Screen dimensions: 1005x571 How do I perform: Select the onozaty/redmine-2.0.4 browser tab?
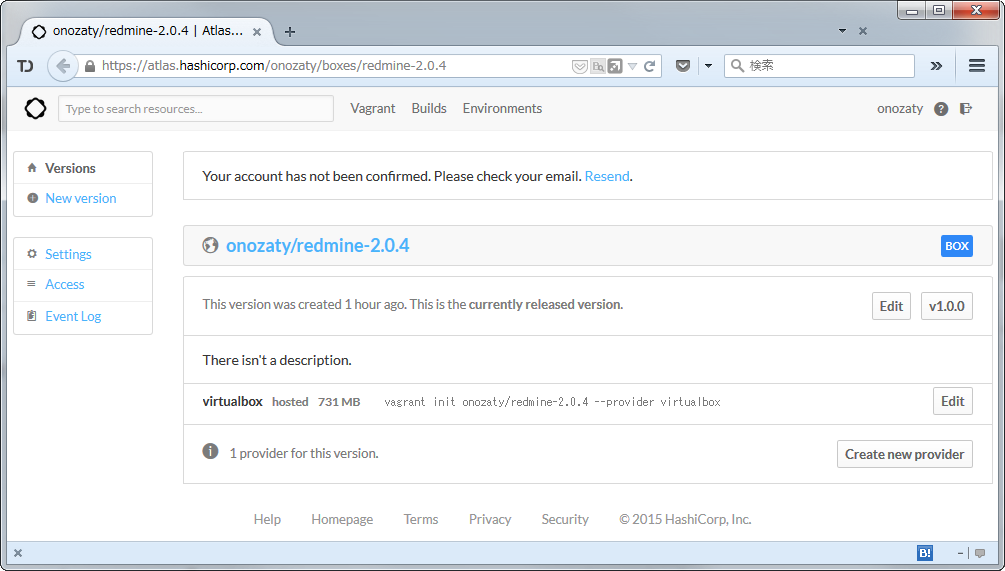tap(148, 31)
